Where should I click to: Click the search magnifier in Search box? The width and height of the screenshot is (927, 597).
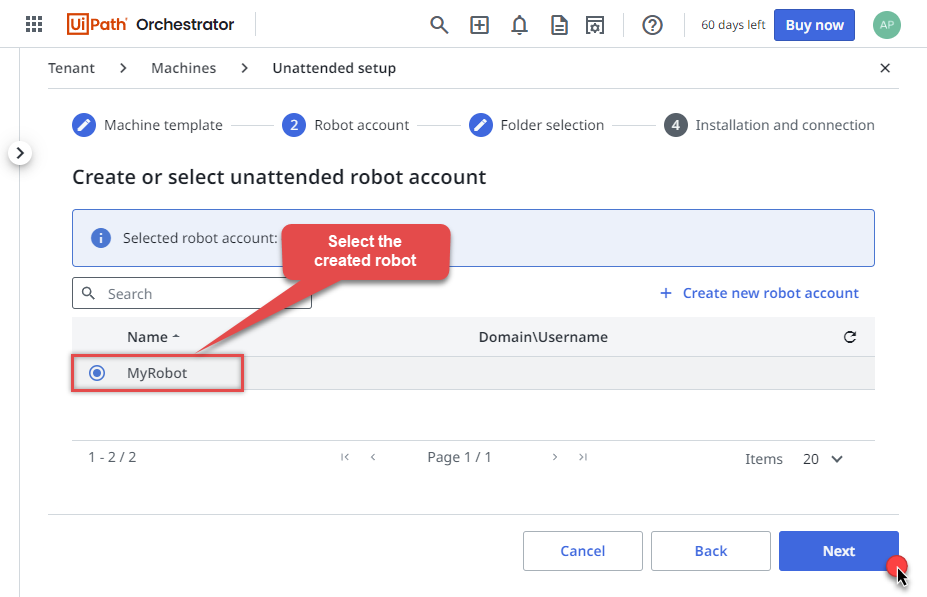(88, 293)
